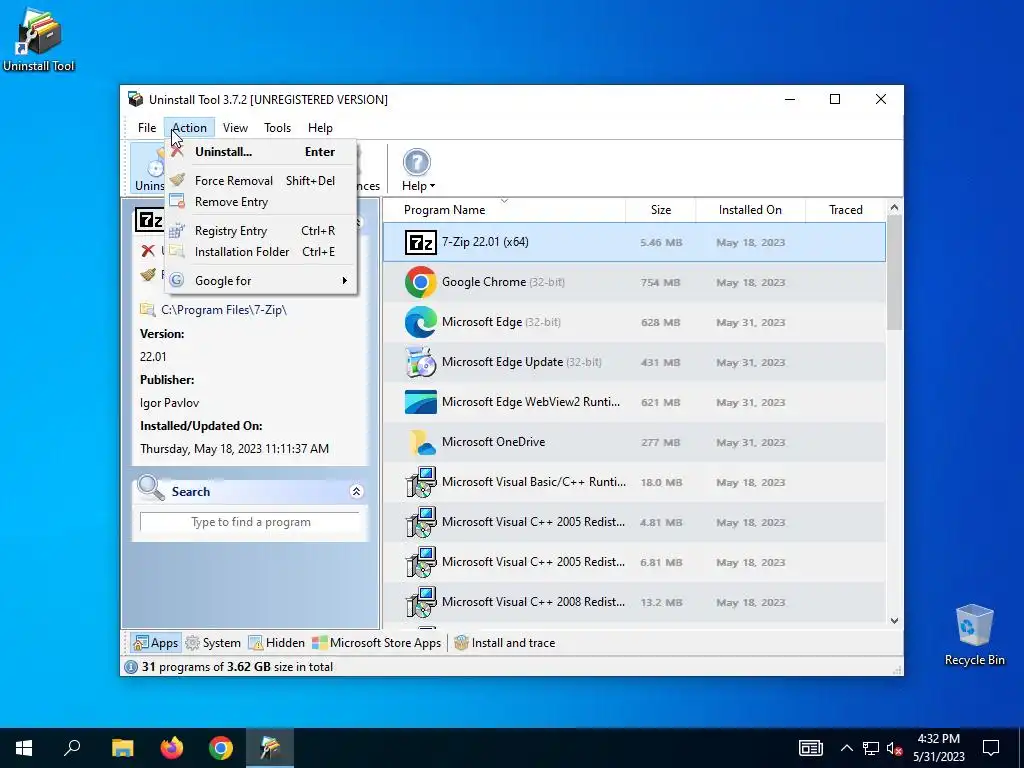The width and height of the screenshot is (1024, 768).
Task: Choose Installation Folder menu entry
Action: [261, 251]
